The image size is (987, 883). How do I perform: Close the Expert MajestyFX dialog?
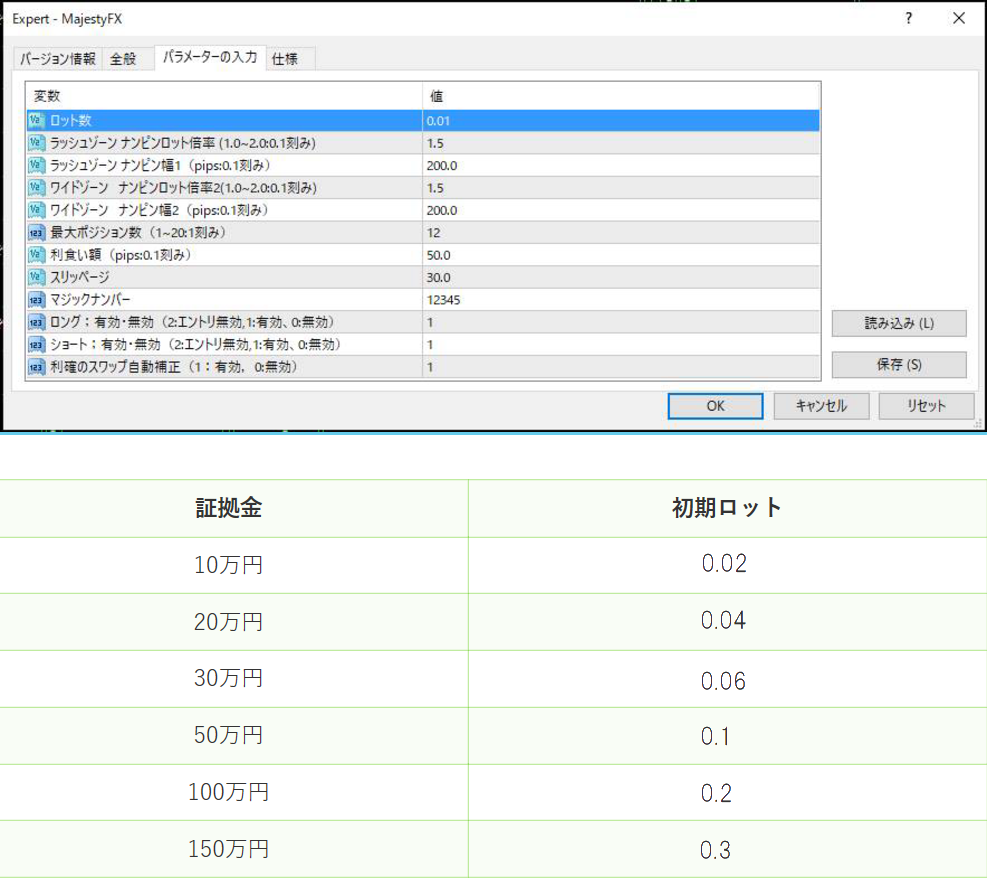959,18
